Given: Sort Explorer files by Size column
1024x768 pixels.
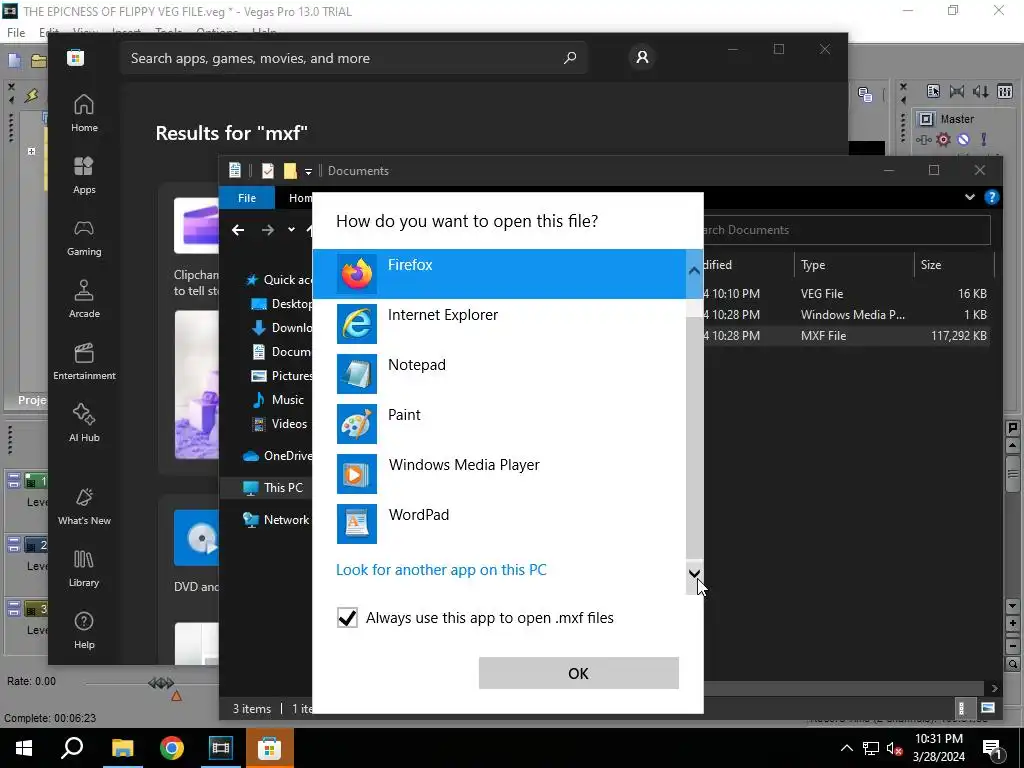Looking at the screenshot, I should pos(953,265).
